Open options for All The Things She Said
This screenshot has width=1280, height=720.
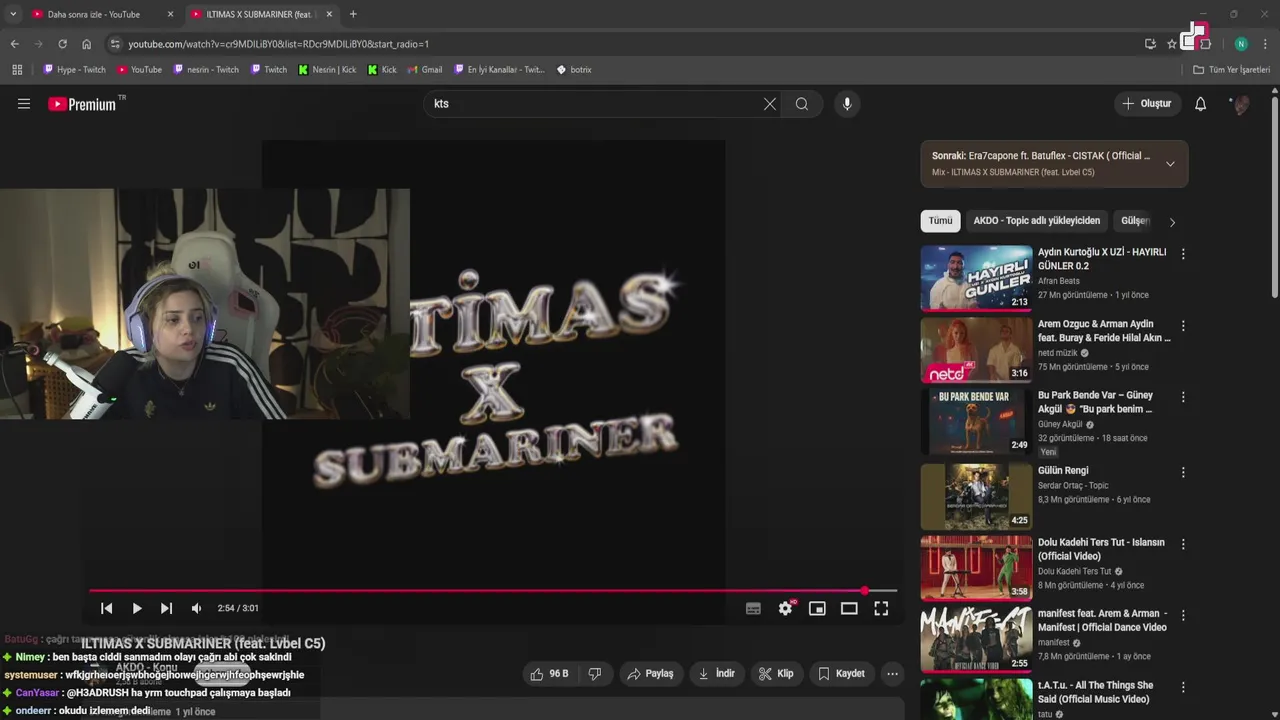coord(1183,687)
